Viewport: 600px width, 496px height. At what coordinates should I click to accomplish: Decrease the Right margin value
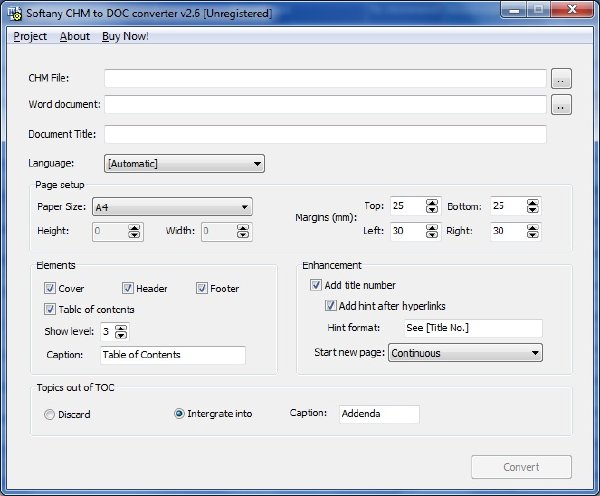click(x=533, y=235)
